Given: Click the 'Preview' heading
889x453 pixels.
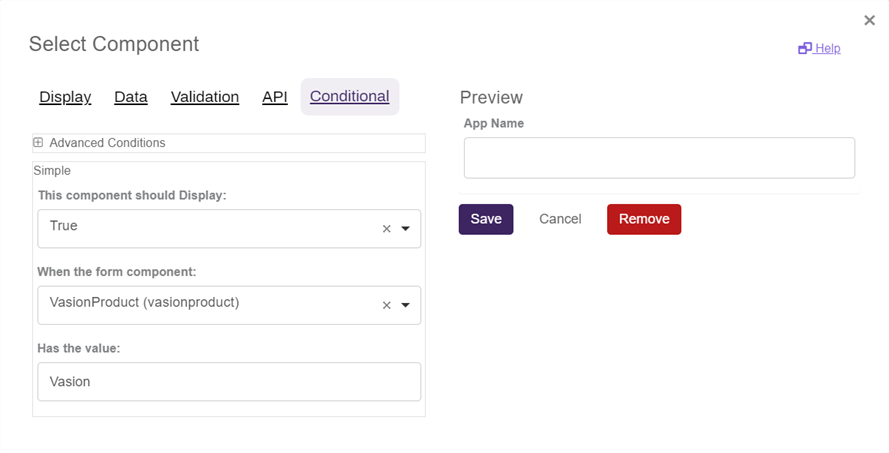Looking at the screenshot, I should pyautogui.click(x=491, y=98).
